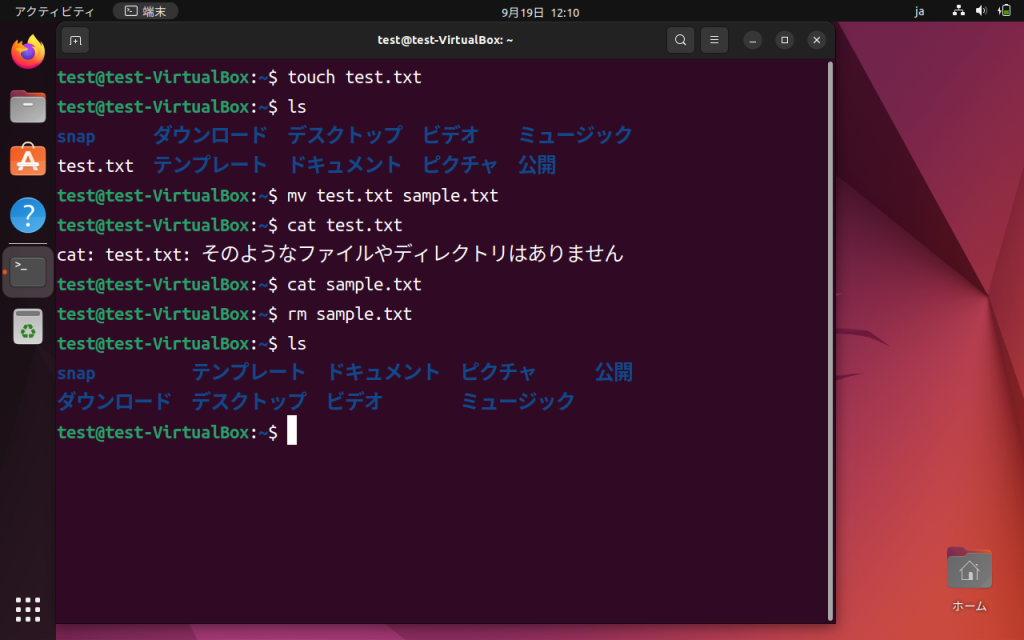Viewport: 1024px width, 640px height.
Task: Click the 'rm sample.txt' command
Action: (x=349, y=313)
